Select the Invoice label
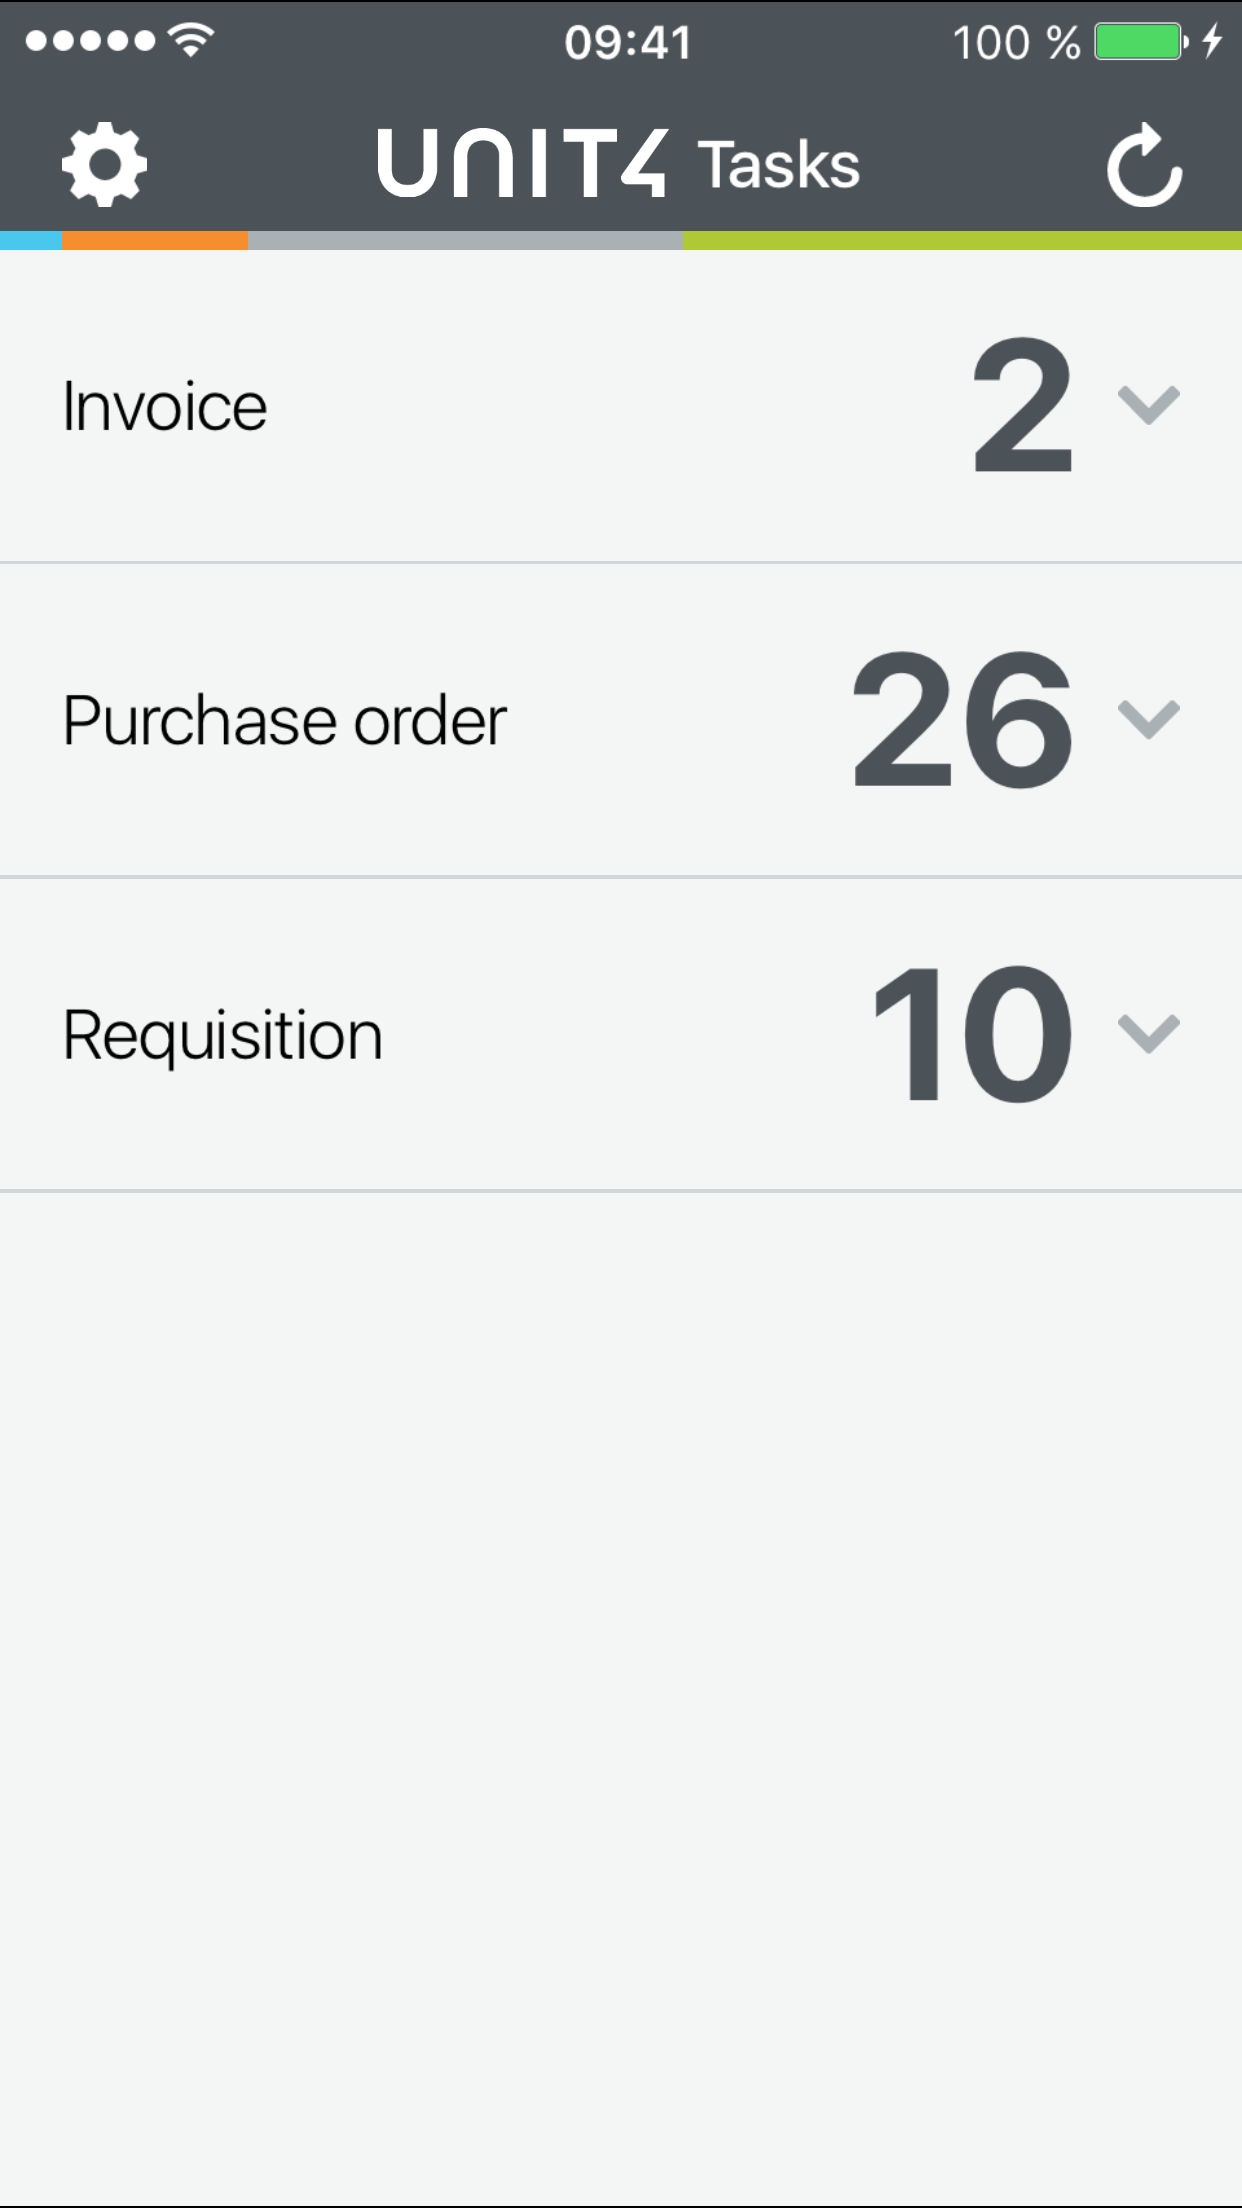Viewport: 1242px width, 2208px height. coord(165,407)
